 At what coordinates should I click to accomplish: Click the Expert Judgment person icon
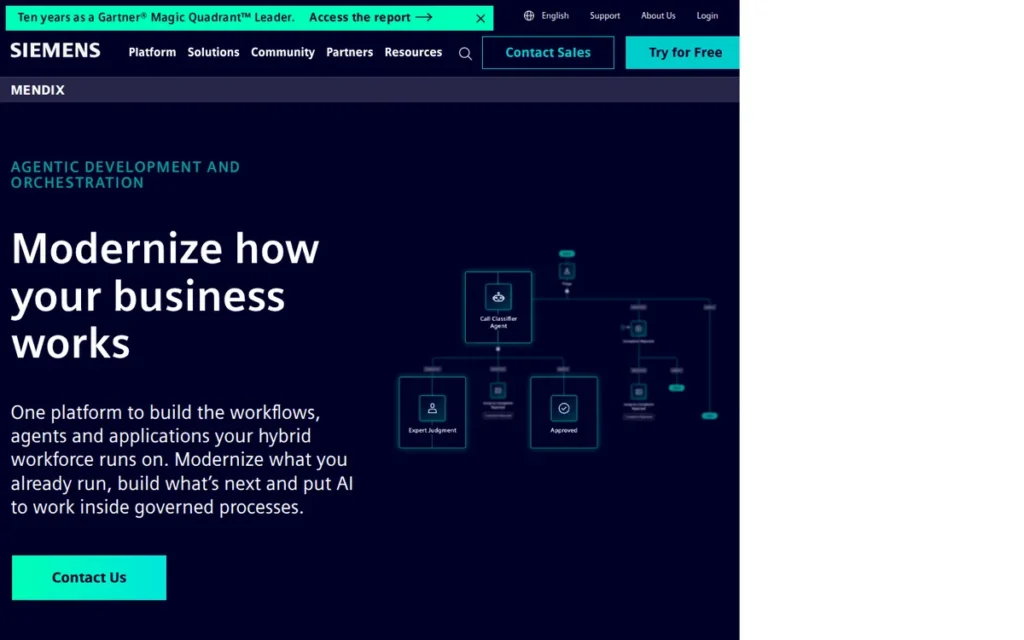point(432,408)
